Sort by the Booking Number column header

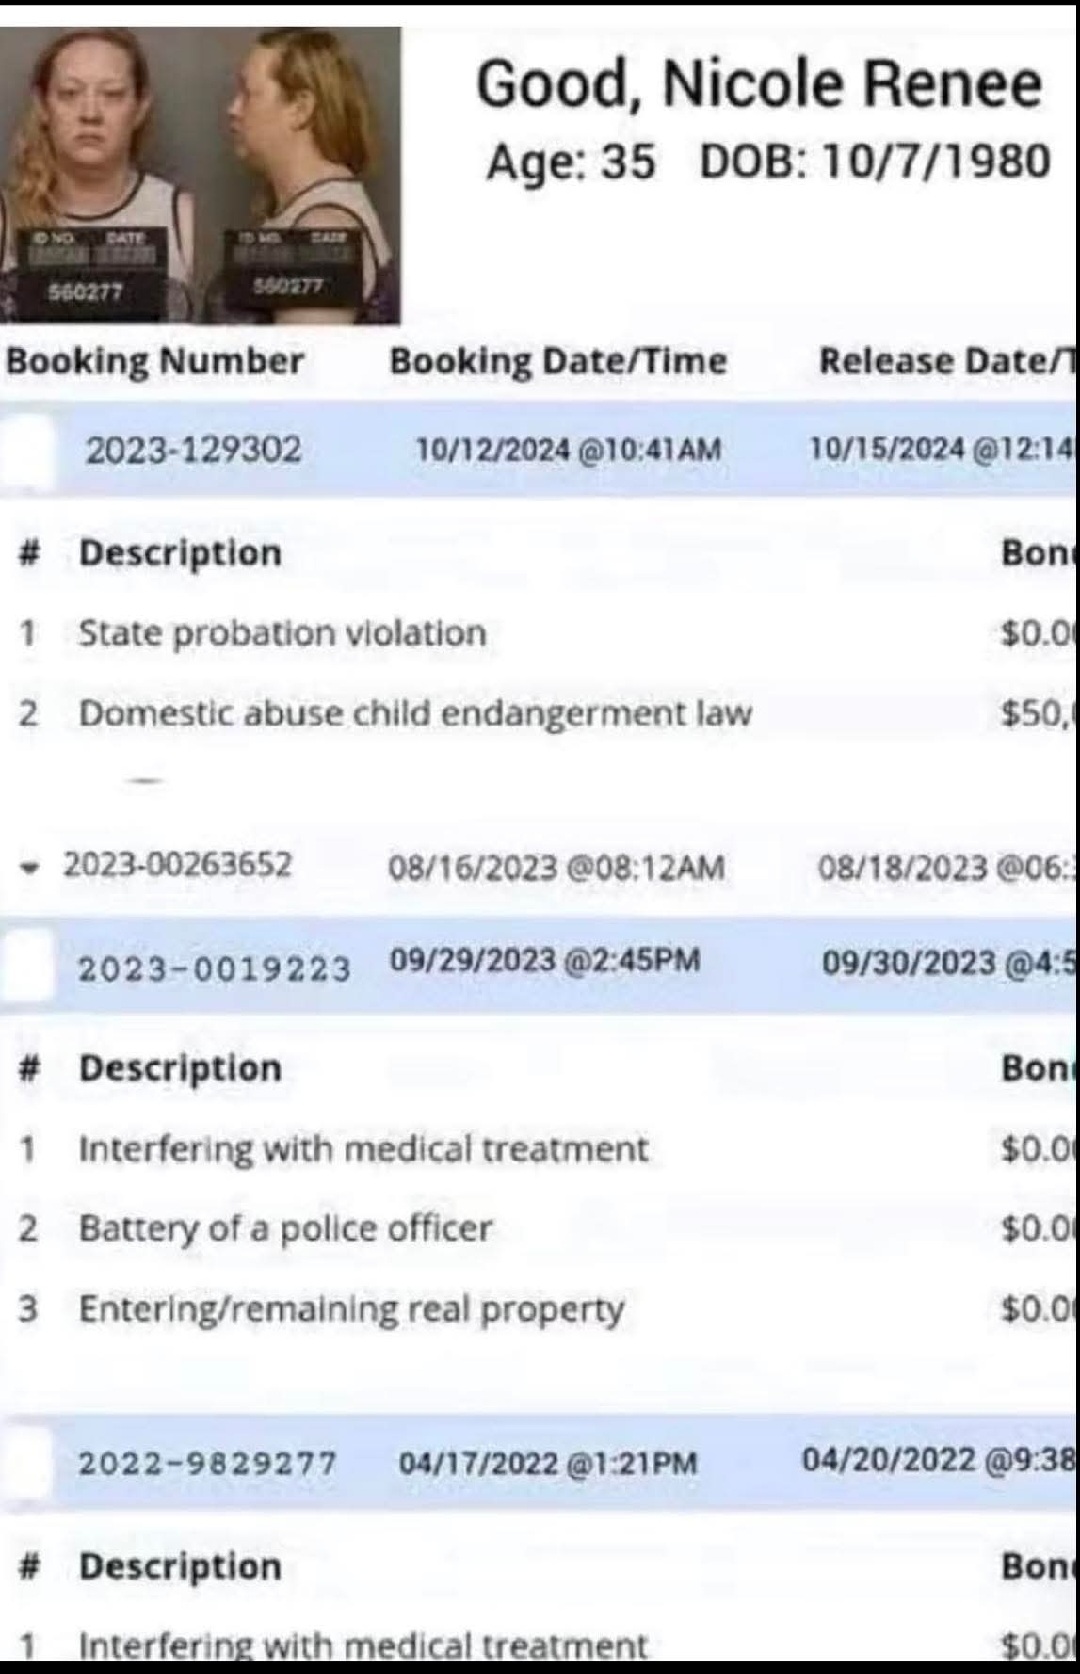click(x=155, y=361)
